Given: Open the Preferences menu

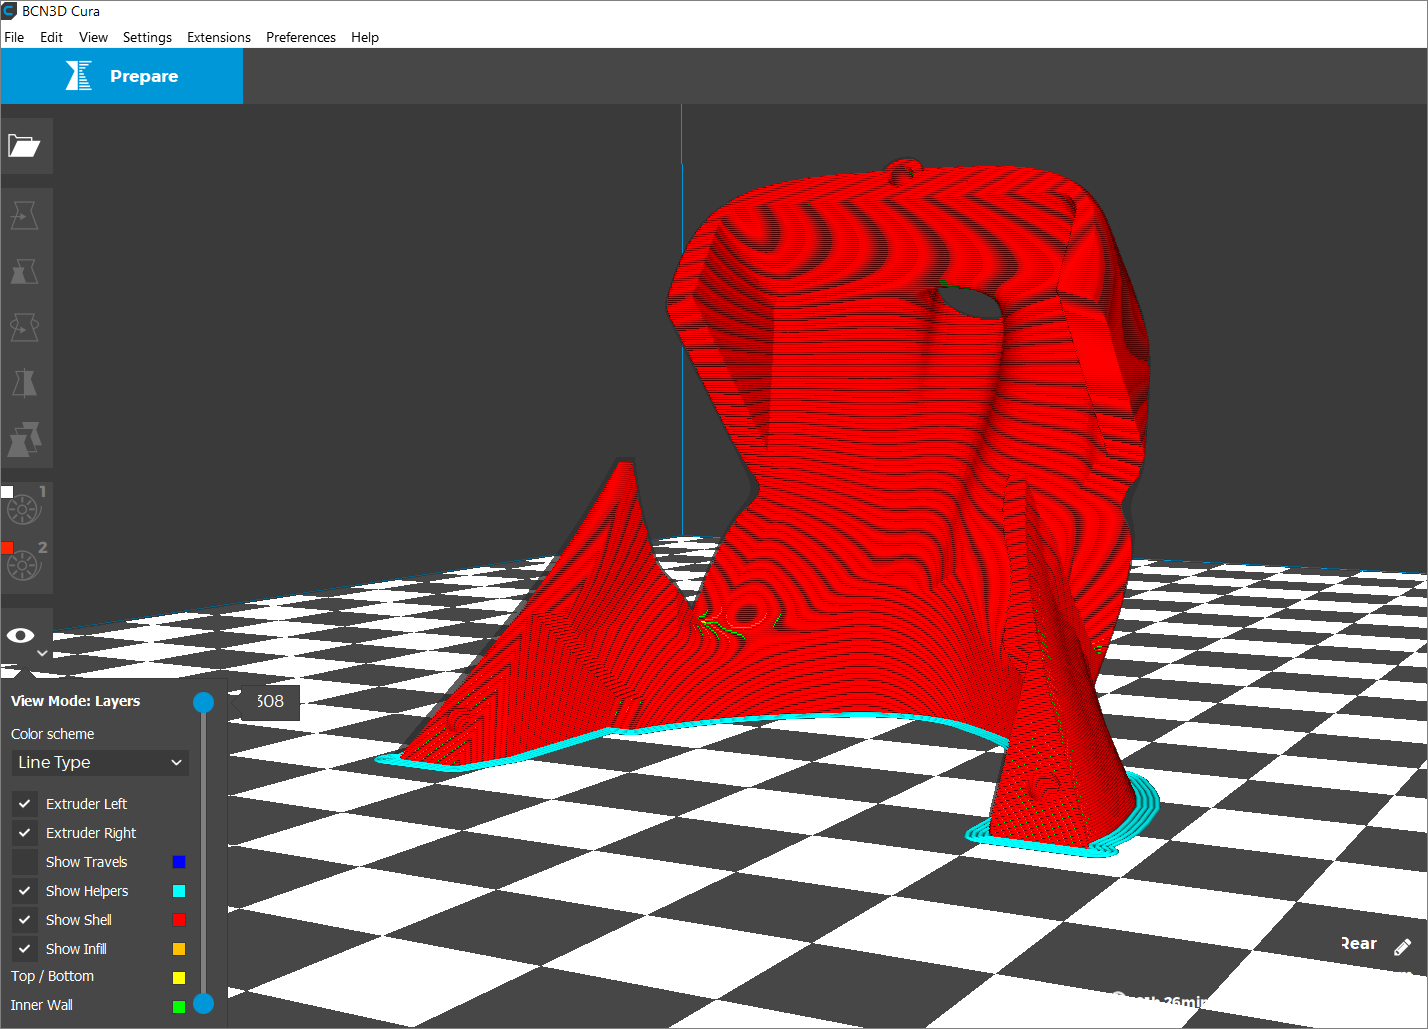Looking at the screenshot, I should click(x=301, y=37).
